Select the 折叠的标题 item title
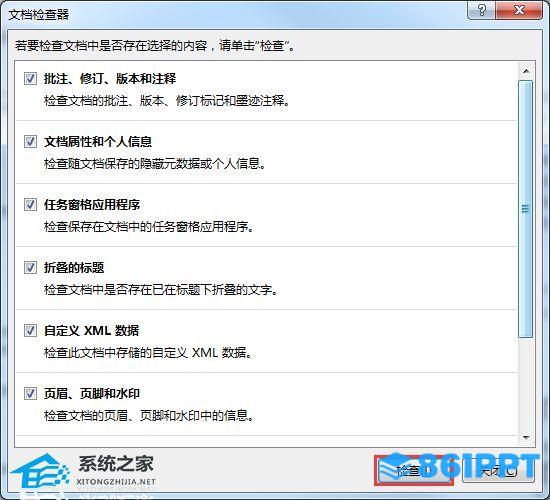550x500 pixels. [x=74, y=268]
